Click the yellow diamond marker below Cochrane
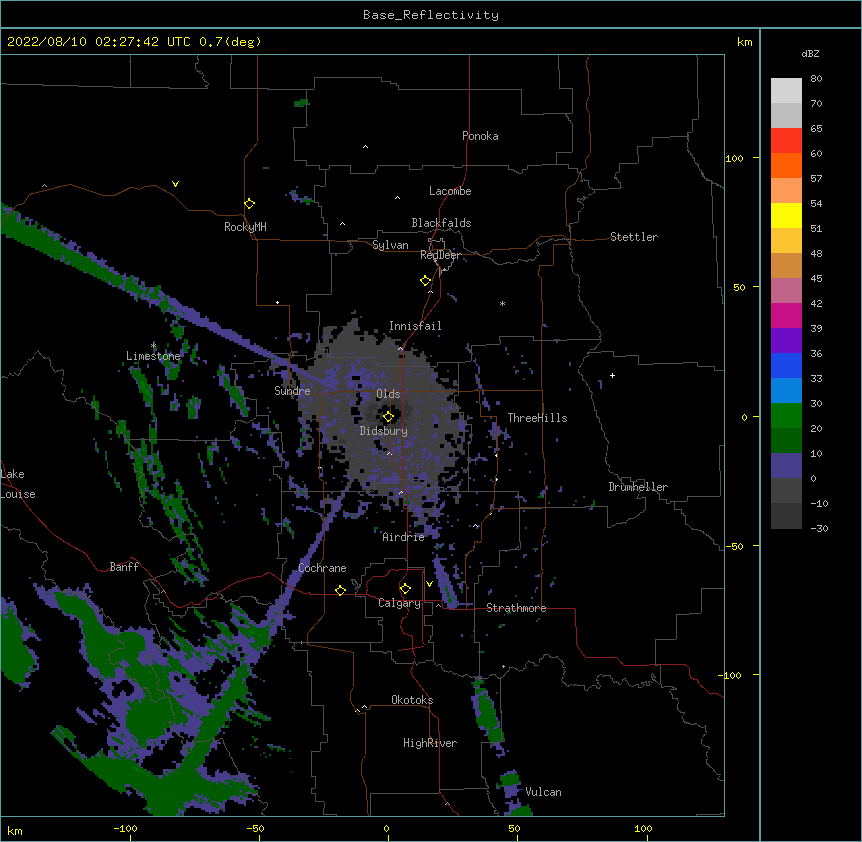 [x=340, y=590]
